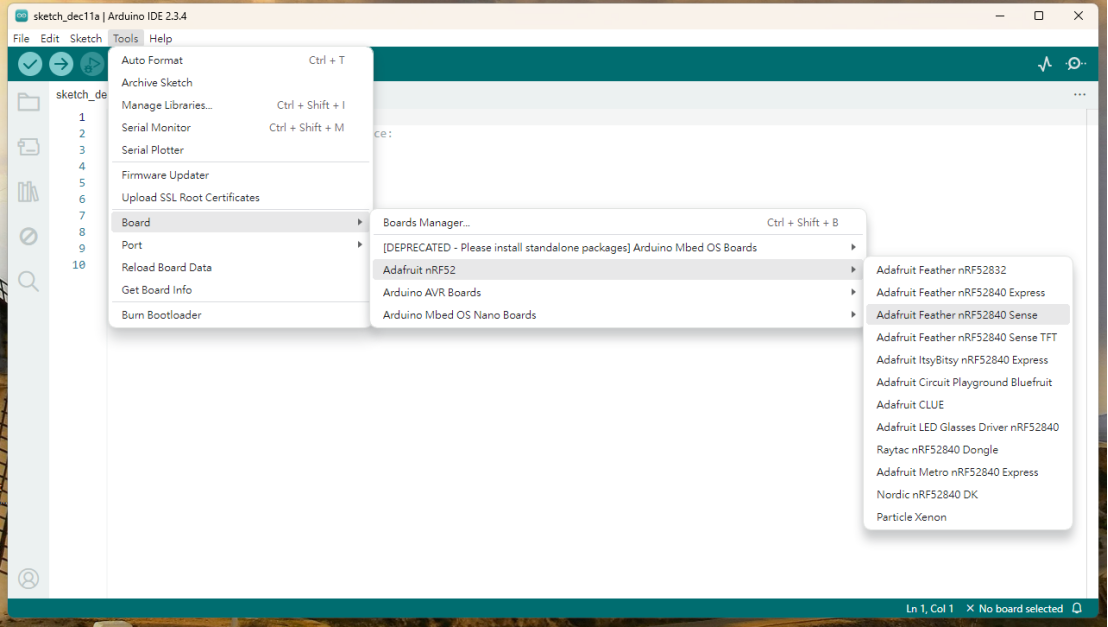The height and width of the screenshot is (627, 1108).
Task: Expand the Port submenu
Action: (x=240, y=245)
